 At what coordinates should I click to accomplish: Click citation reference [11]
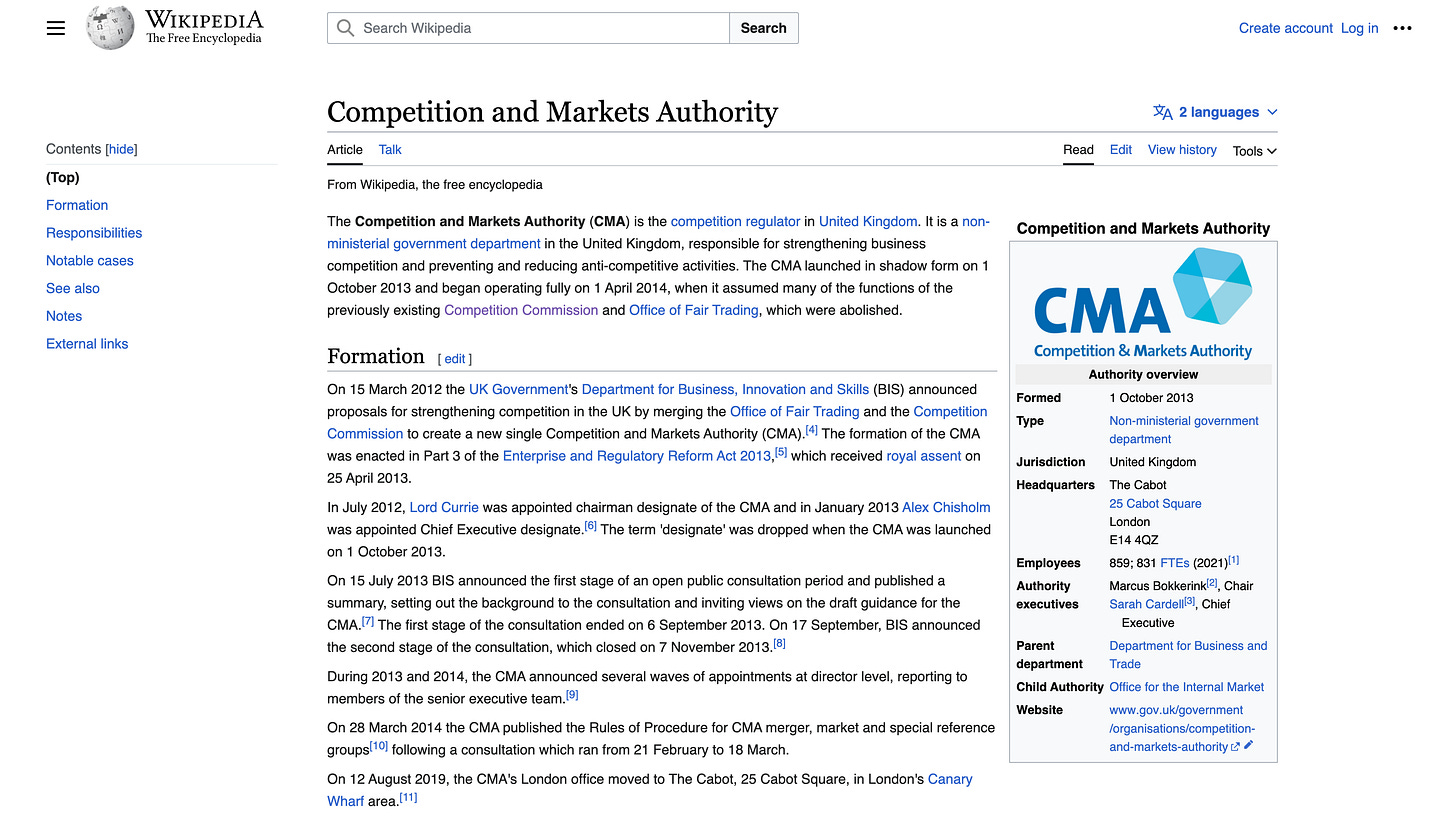click(408, 797)
